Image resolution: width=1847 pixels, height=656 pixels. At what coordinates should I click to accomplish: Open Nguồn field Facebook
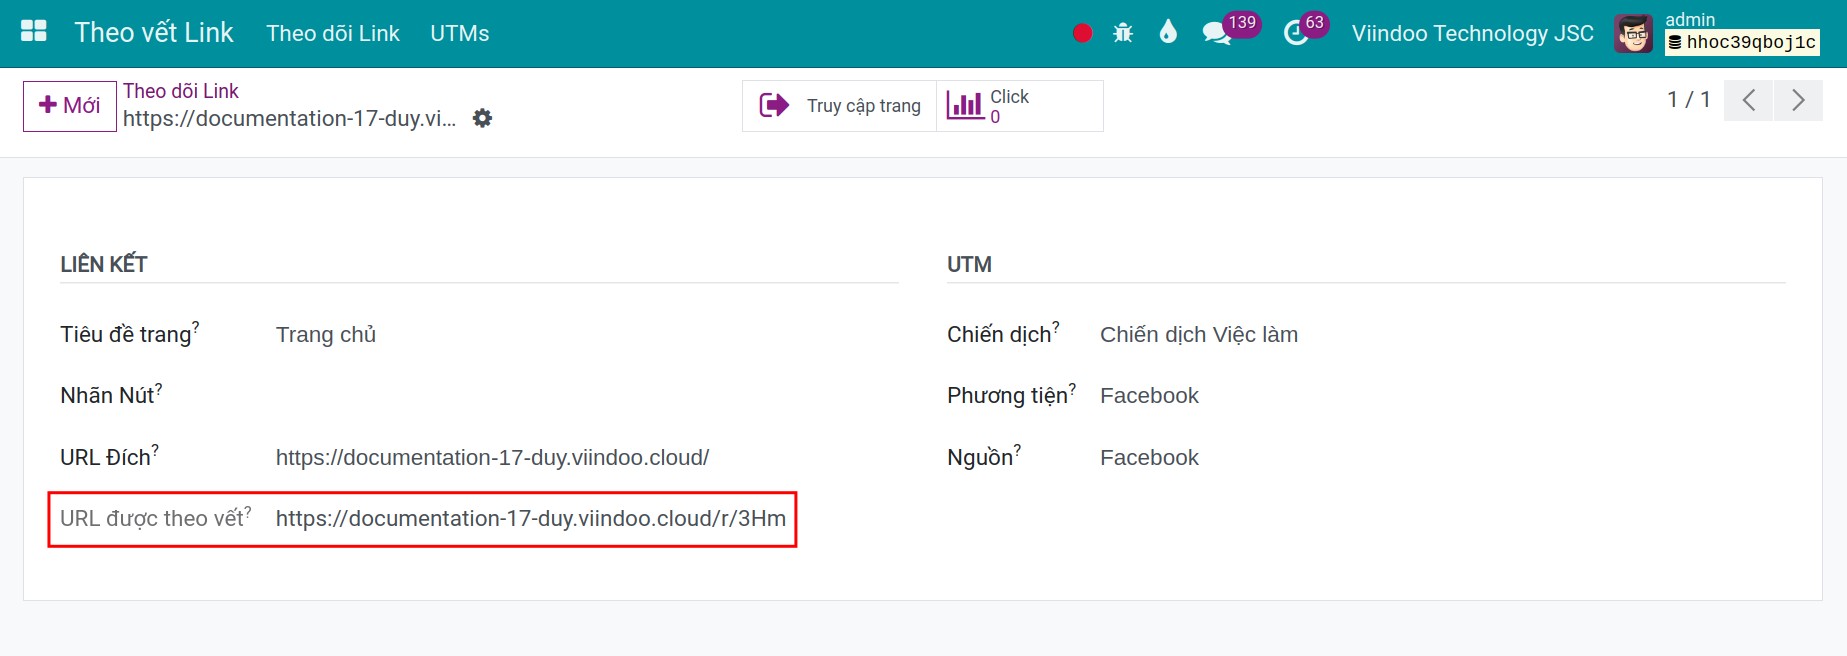point(1149,457)
